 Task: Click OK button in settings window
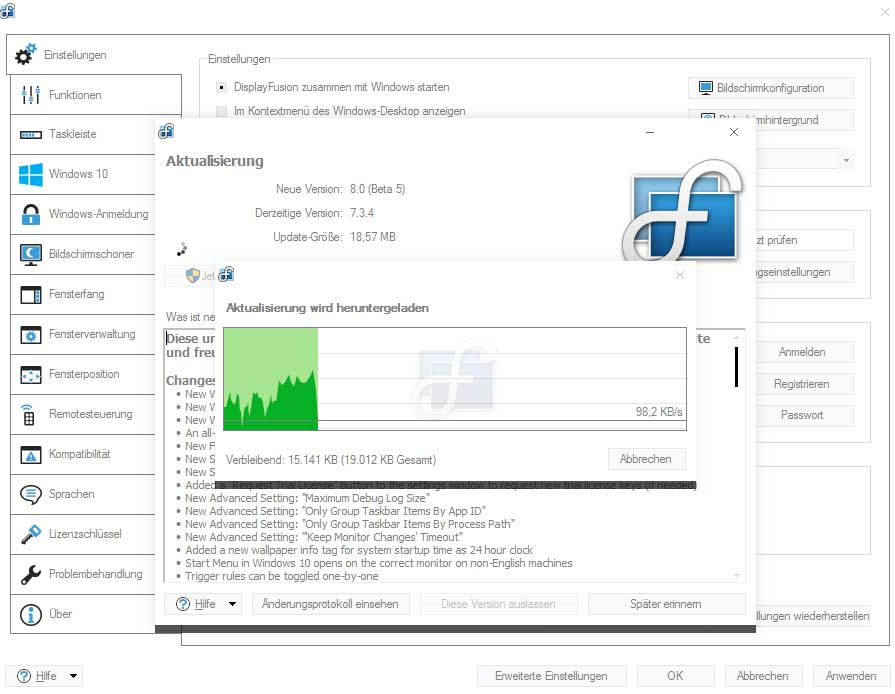pos(675,676)
